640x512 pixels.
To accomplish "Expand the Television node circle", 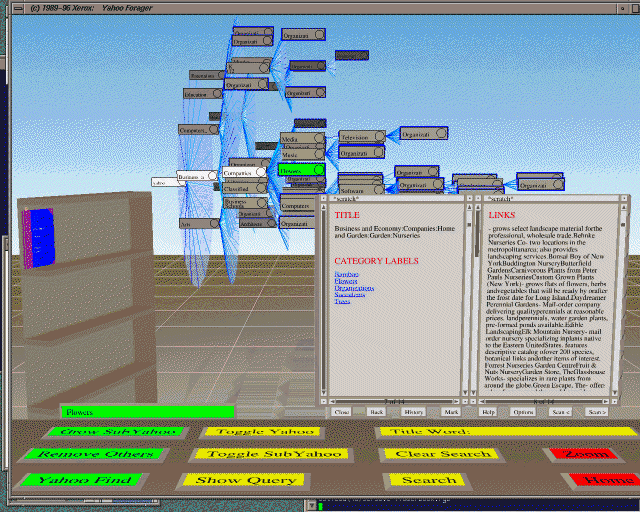I will coord(379,136).
